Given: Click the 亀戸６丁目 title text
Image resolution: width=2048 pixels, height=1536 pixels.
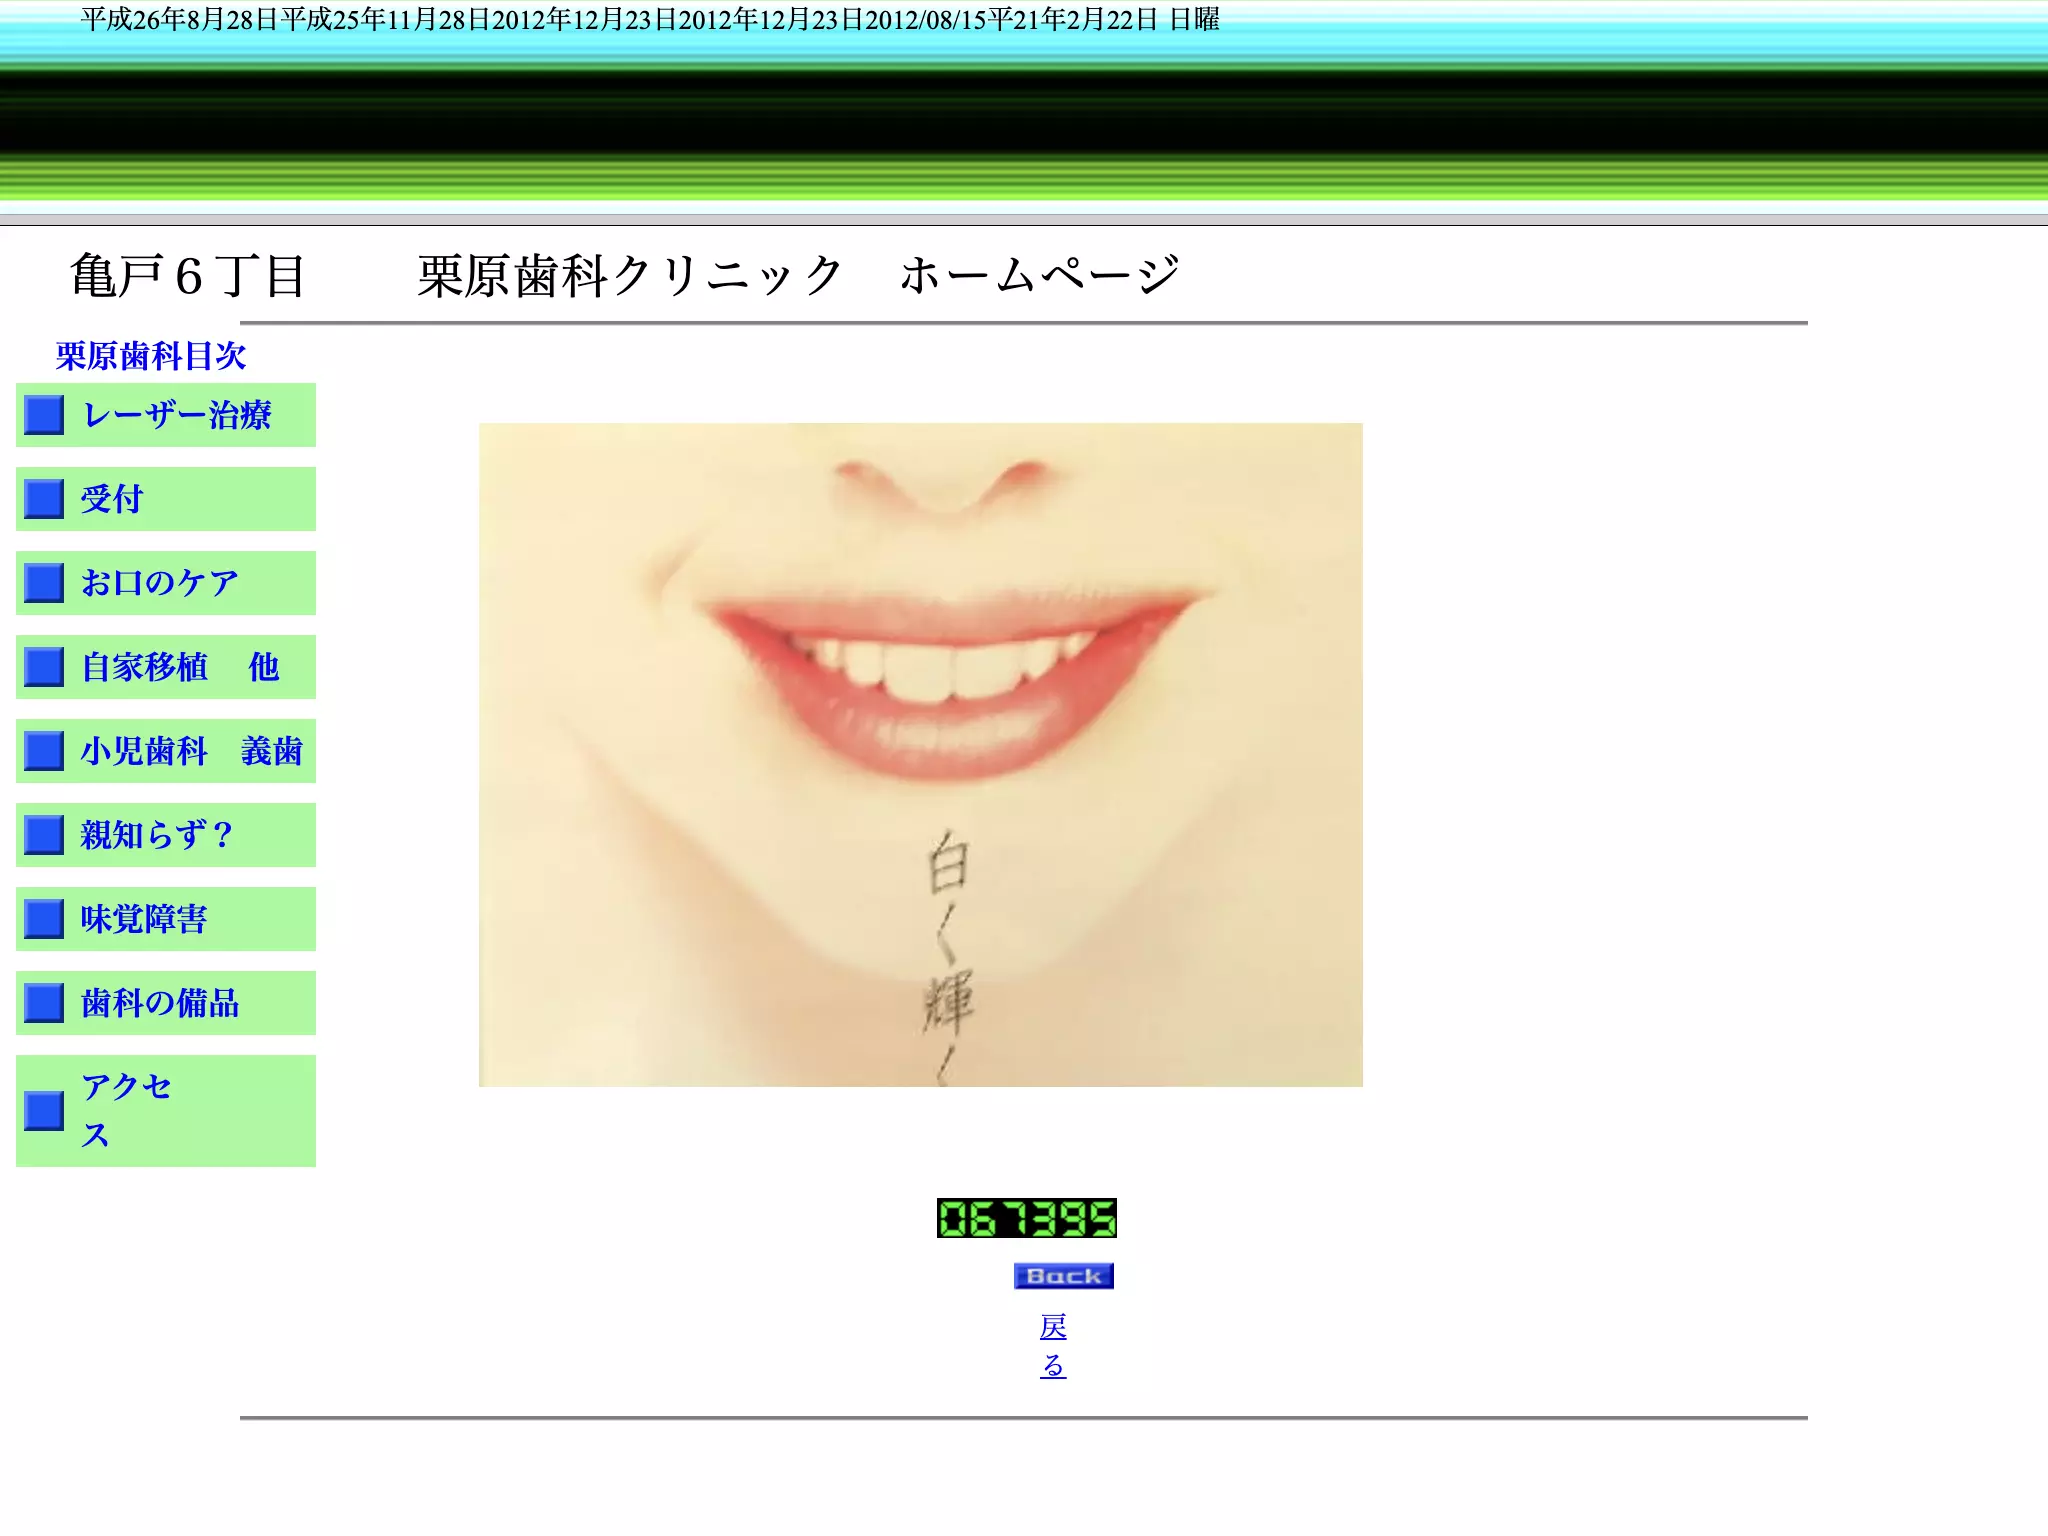Looking at the screenshot, I should point(188,276).
